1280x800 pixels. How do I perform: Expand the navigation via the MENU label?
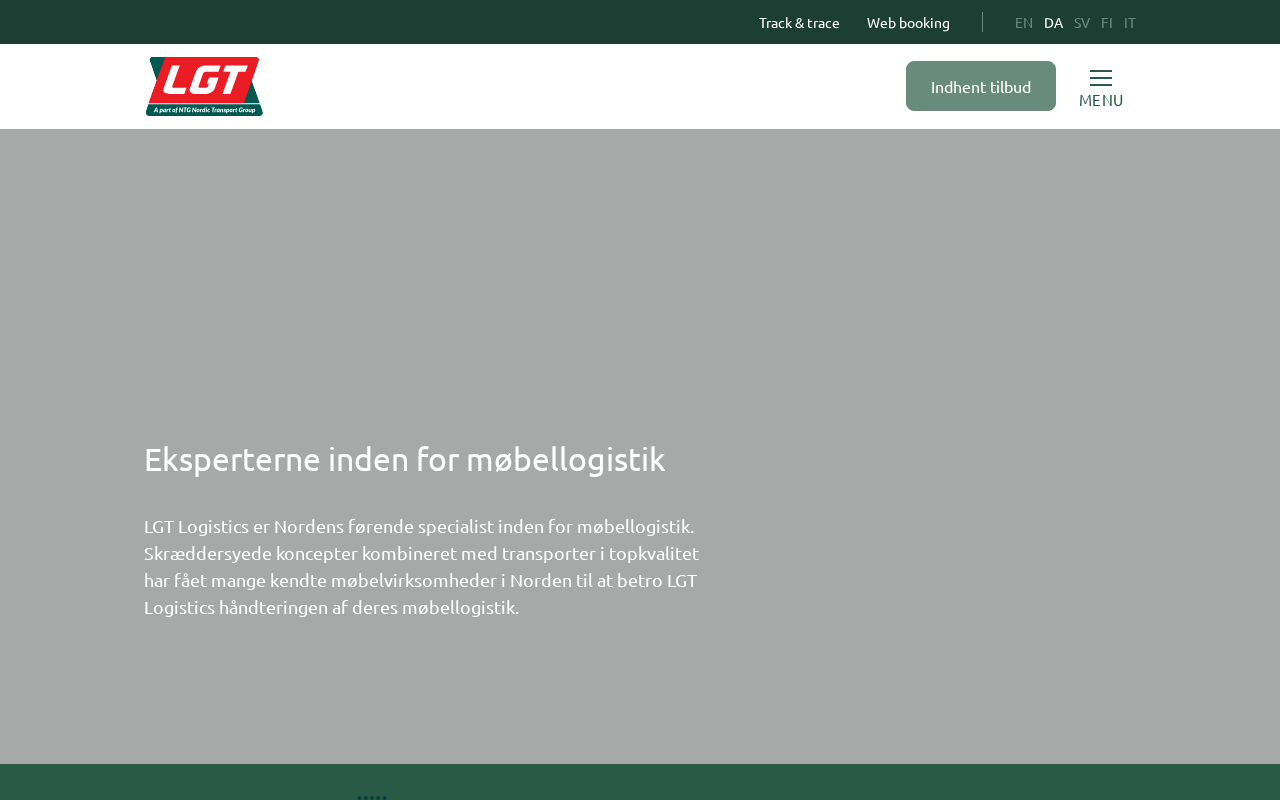(x=1100, y=100)
